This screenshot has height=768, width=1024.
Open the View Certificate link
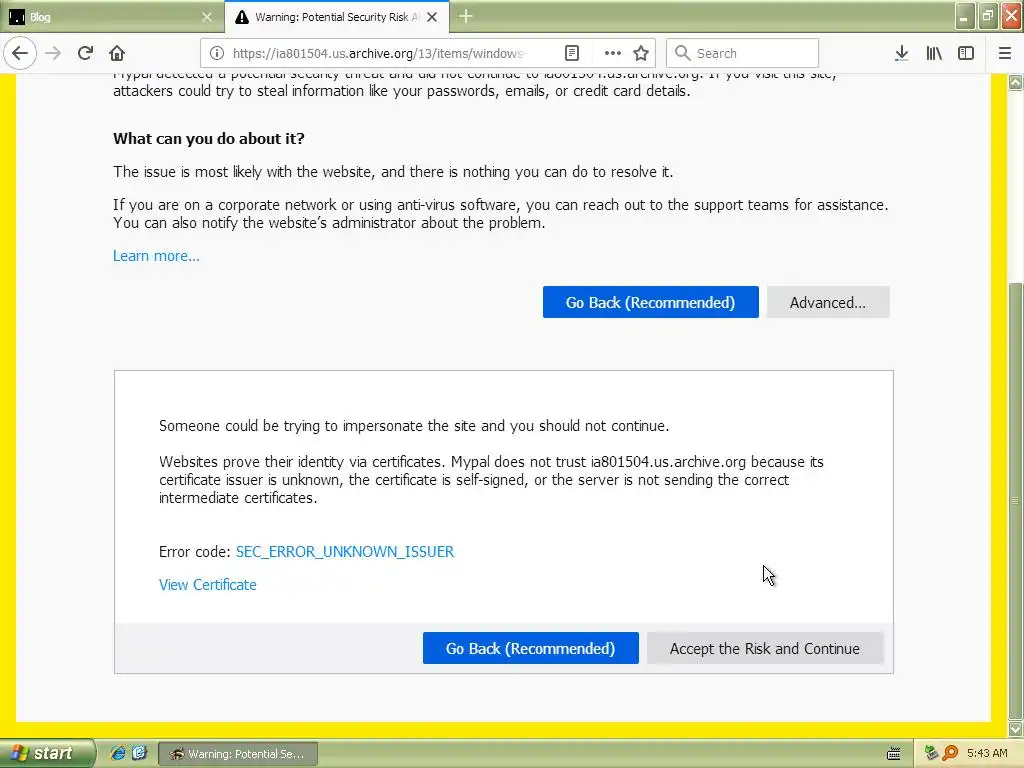208,585
